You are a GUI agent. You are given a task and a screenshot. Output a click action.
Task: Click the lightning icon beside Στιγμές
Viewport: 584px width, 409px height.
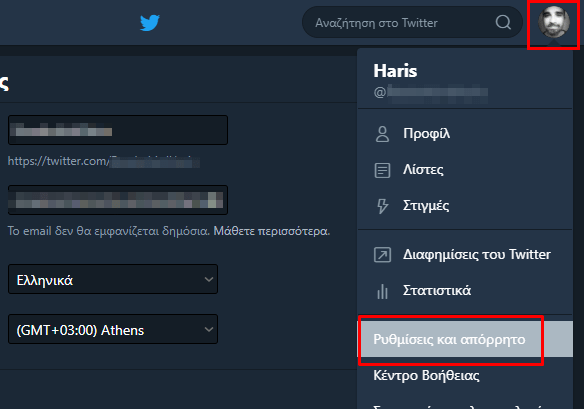(382, 206)
